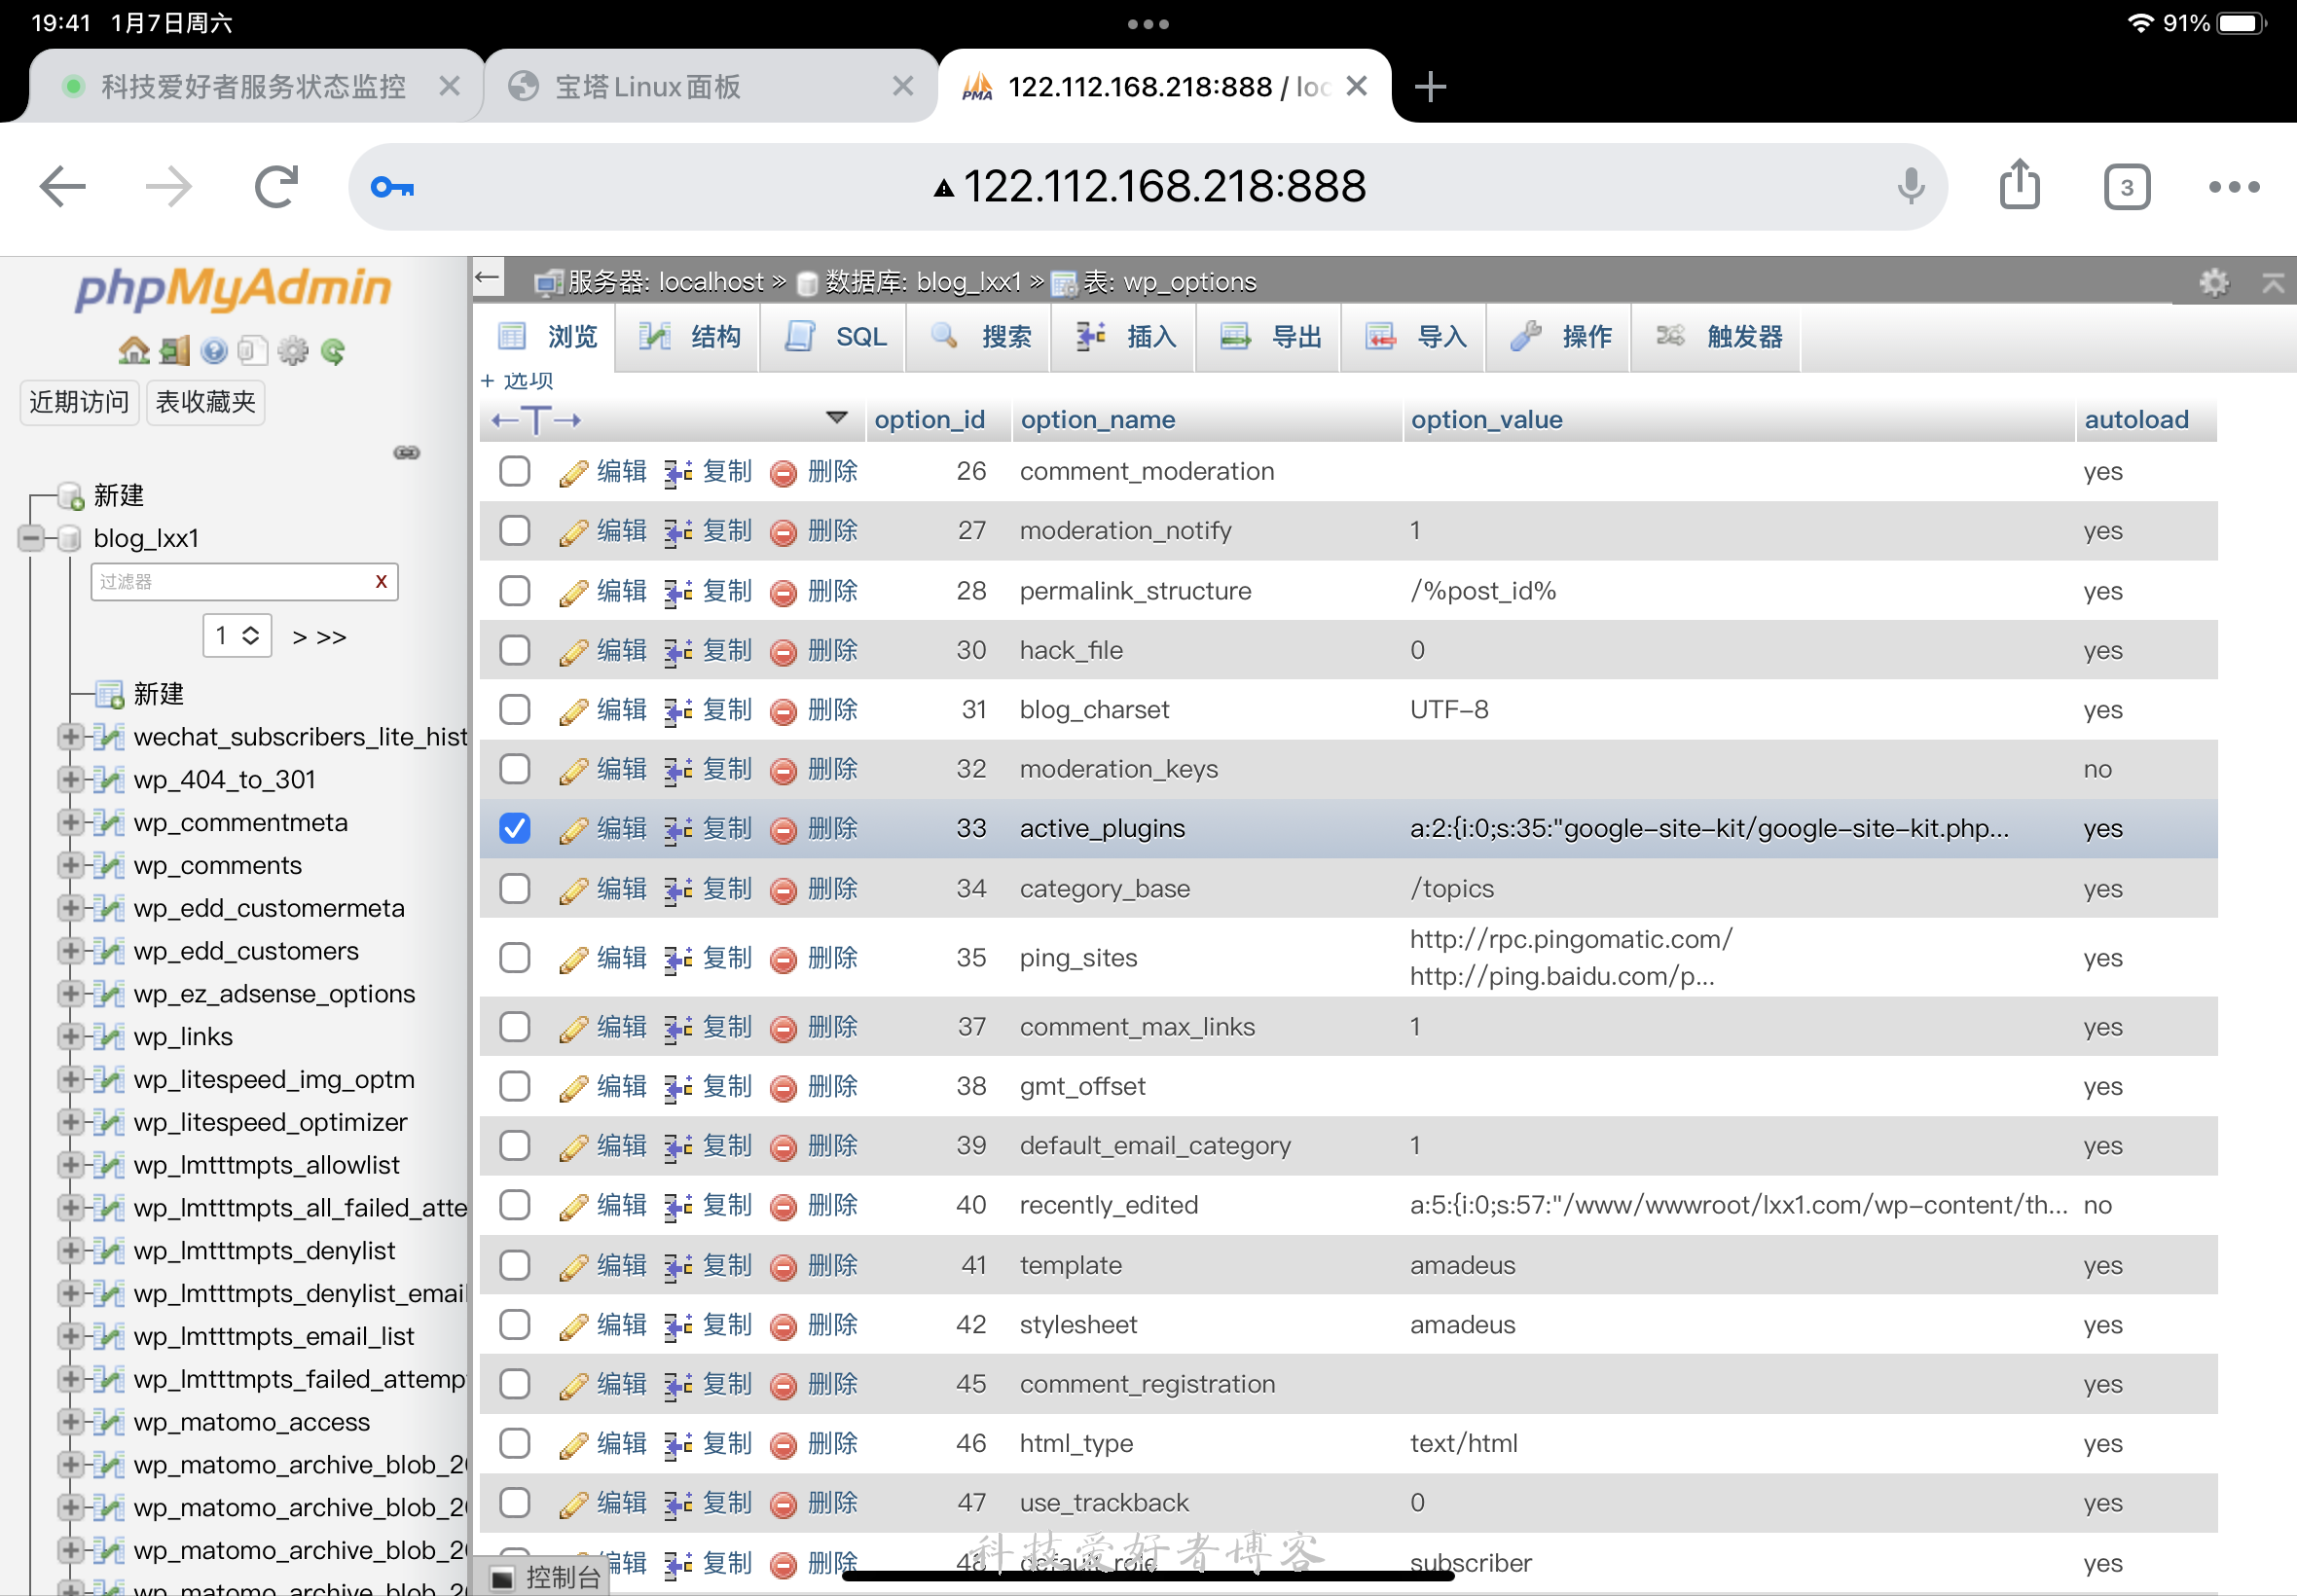Click the red delete icon for stylesheet row
This screenshot has height=1596, width=2297.
pyautogui.click(x=784, y=1327)
